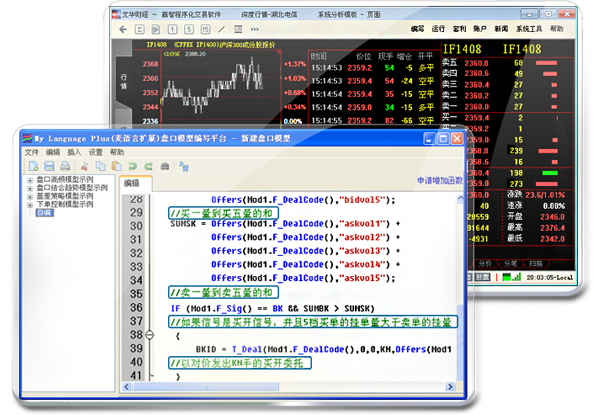Expand 盘口结合趋势模型示例 tree node

[30, 188]
